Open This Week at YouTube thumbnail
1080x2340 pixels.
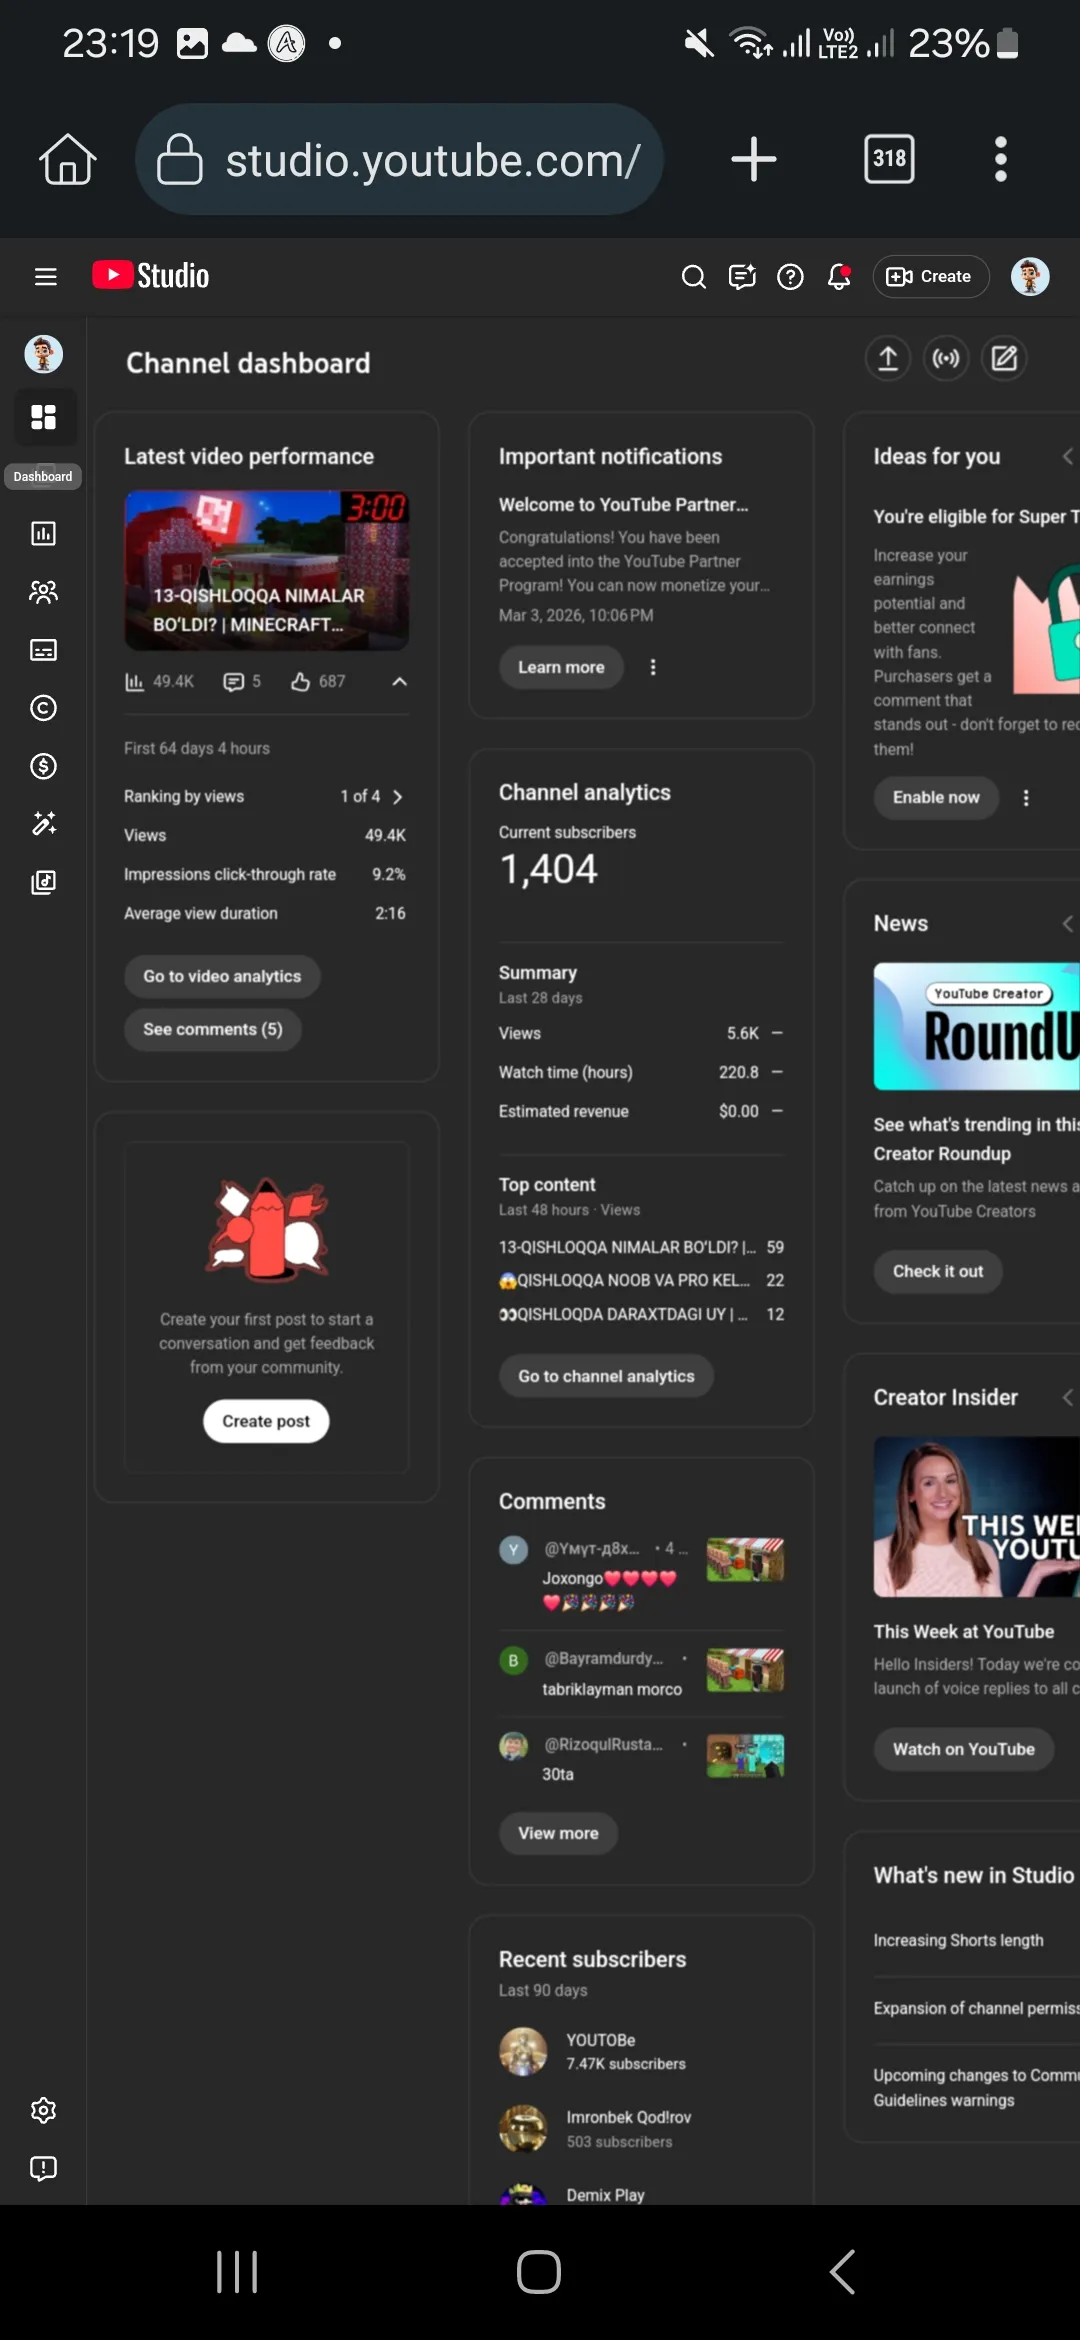point(977,1517)
